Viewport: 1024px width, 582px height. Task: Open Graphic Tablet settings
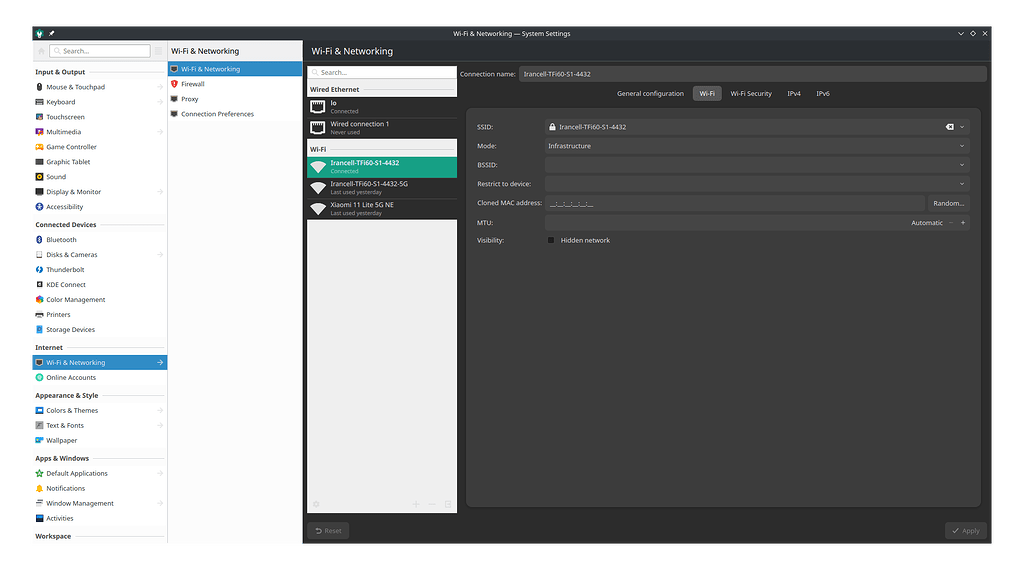(99, 162)
